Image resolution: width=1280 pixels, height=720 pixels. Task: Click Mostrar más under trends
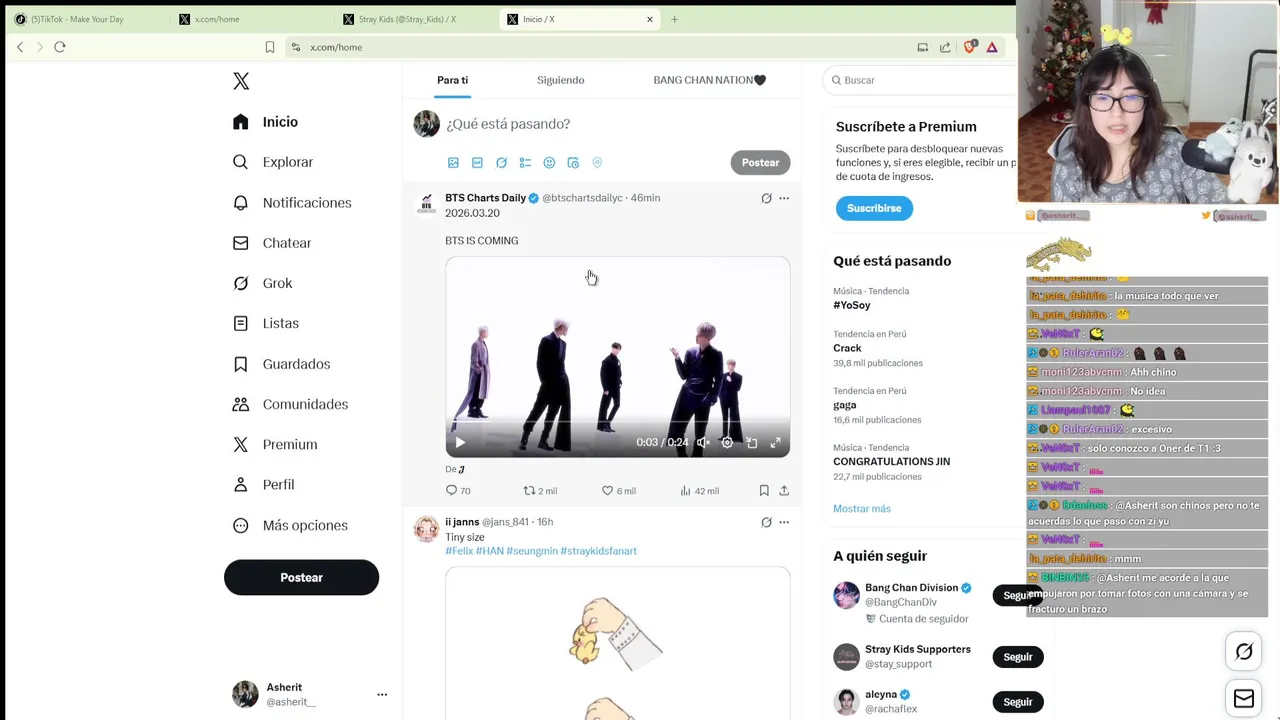[x=861, y=509]
